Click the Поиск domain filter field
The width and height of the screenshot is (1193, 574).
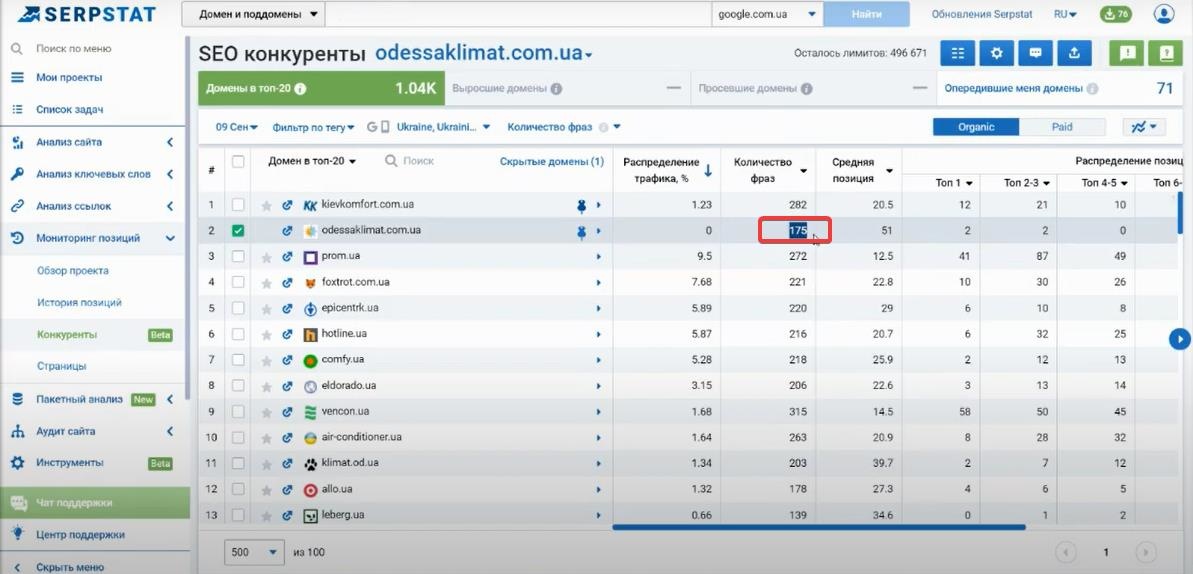click(418, 161)
